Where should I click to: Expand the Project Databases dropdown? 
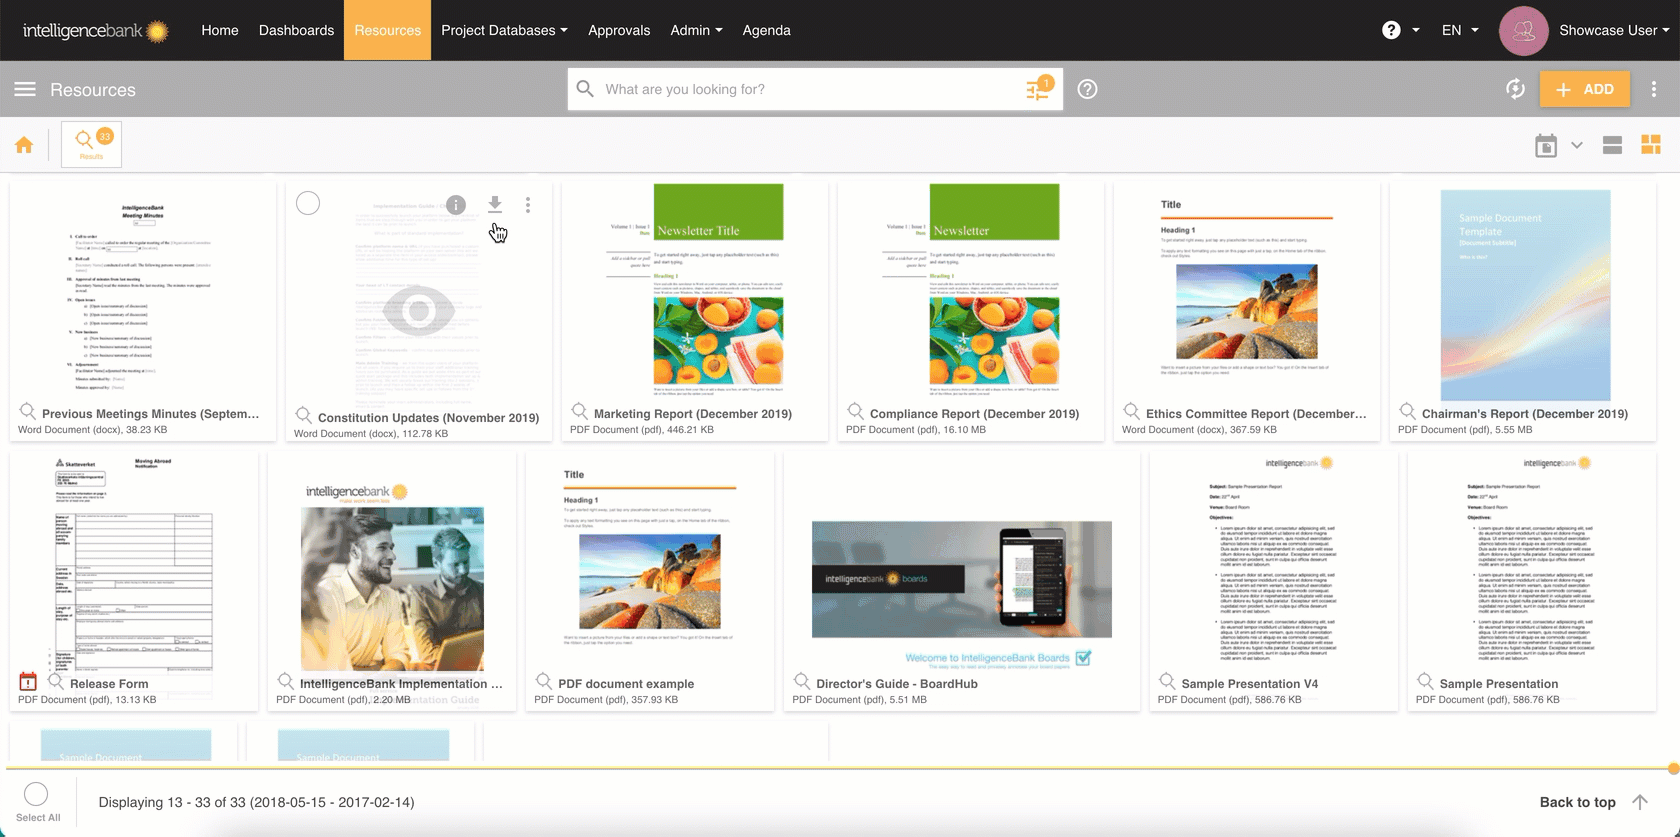(x=504, y=30)
